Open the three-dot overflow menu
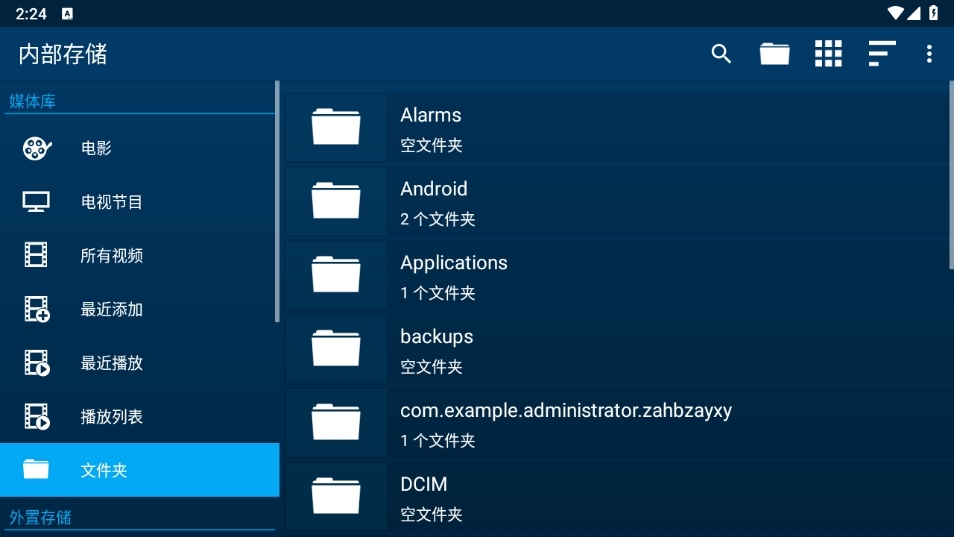 [929, 54]
